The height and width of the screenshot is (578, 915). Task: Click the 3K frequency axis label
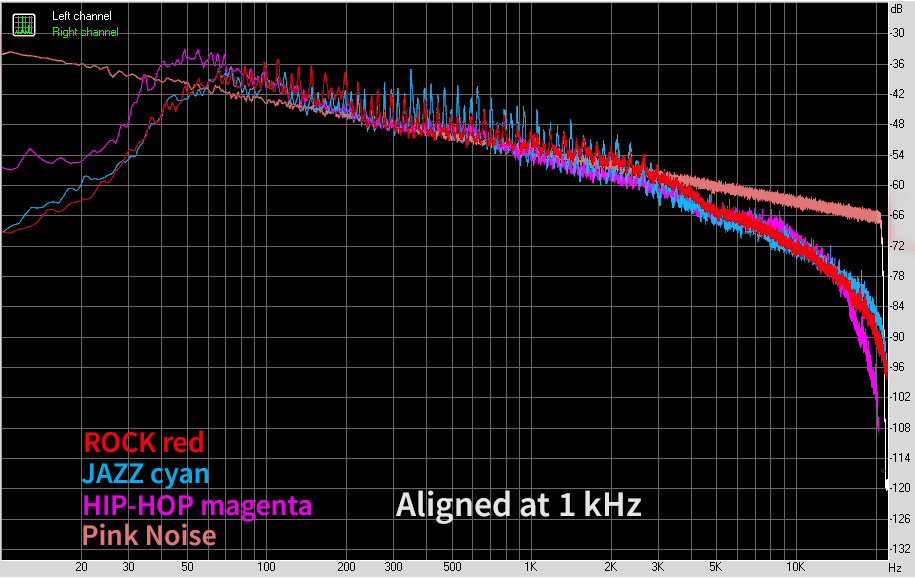tap(658, 566)
